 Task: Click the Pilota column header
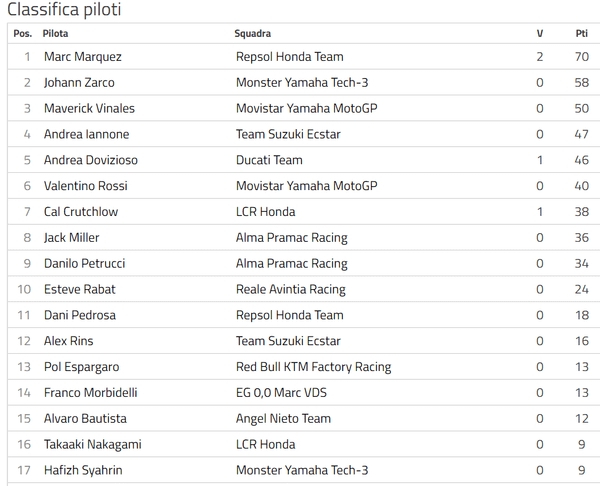tap(55, 34)
